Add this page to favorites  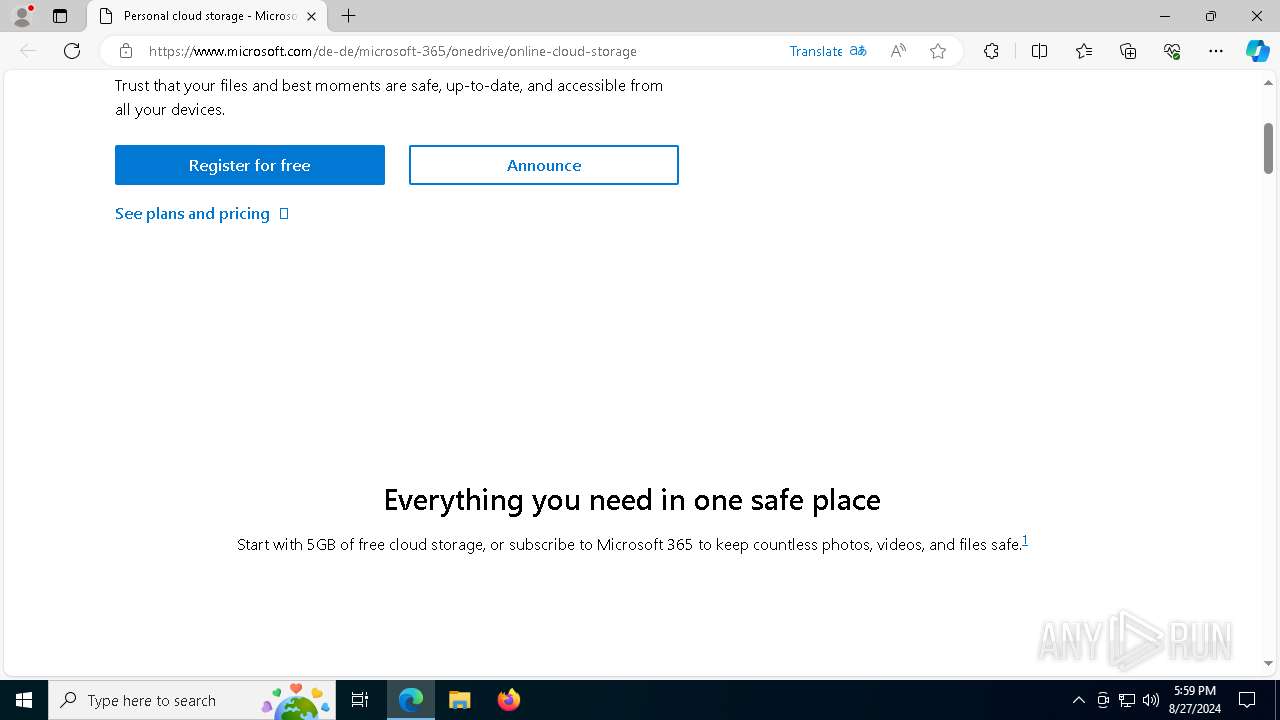point(938,51)
